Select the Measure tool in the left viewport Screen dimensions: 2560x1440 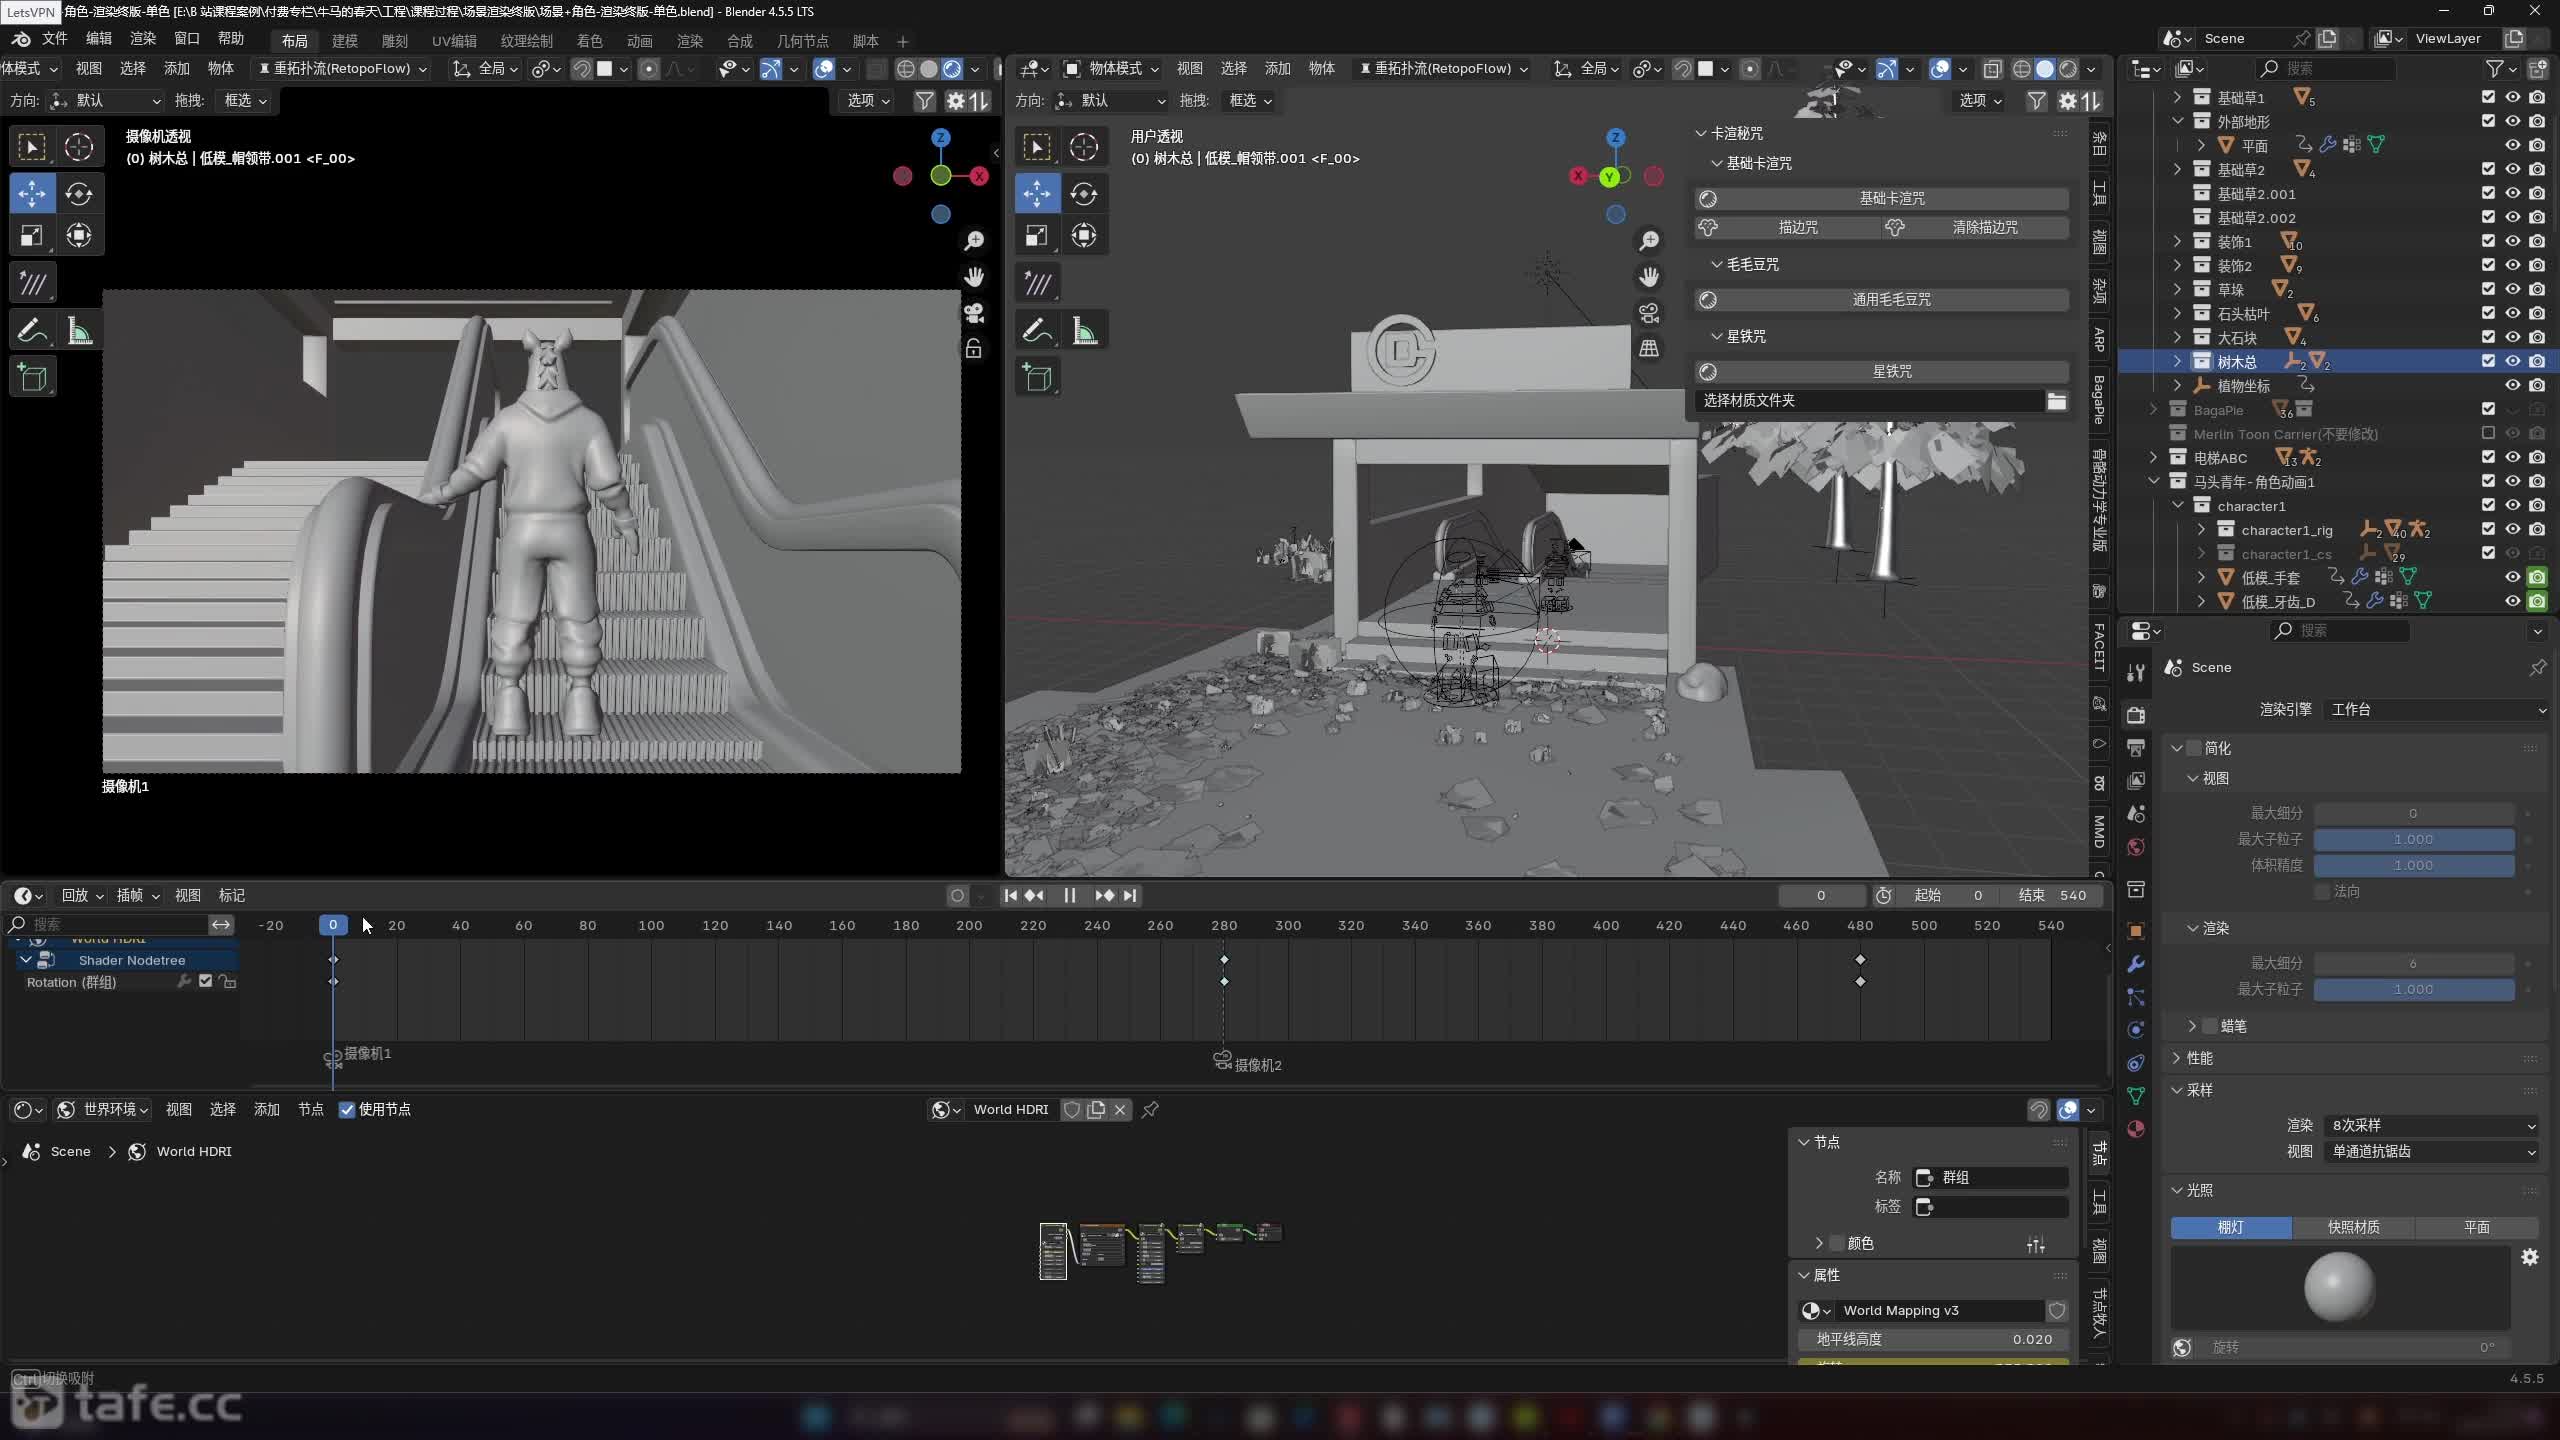(x=79, y=330)
